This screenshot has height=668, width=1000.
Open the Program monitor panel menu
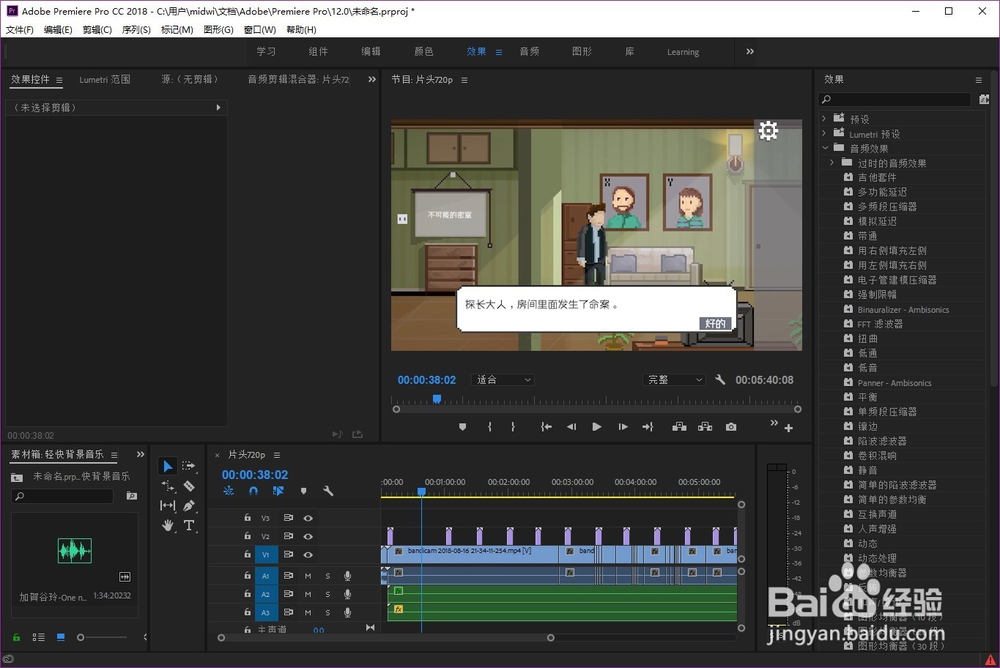pyautogui.click(x=464, y=80)
